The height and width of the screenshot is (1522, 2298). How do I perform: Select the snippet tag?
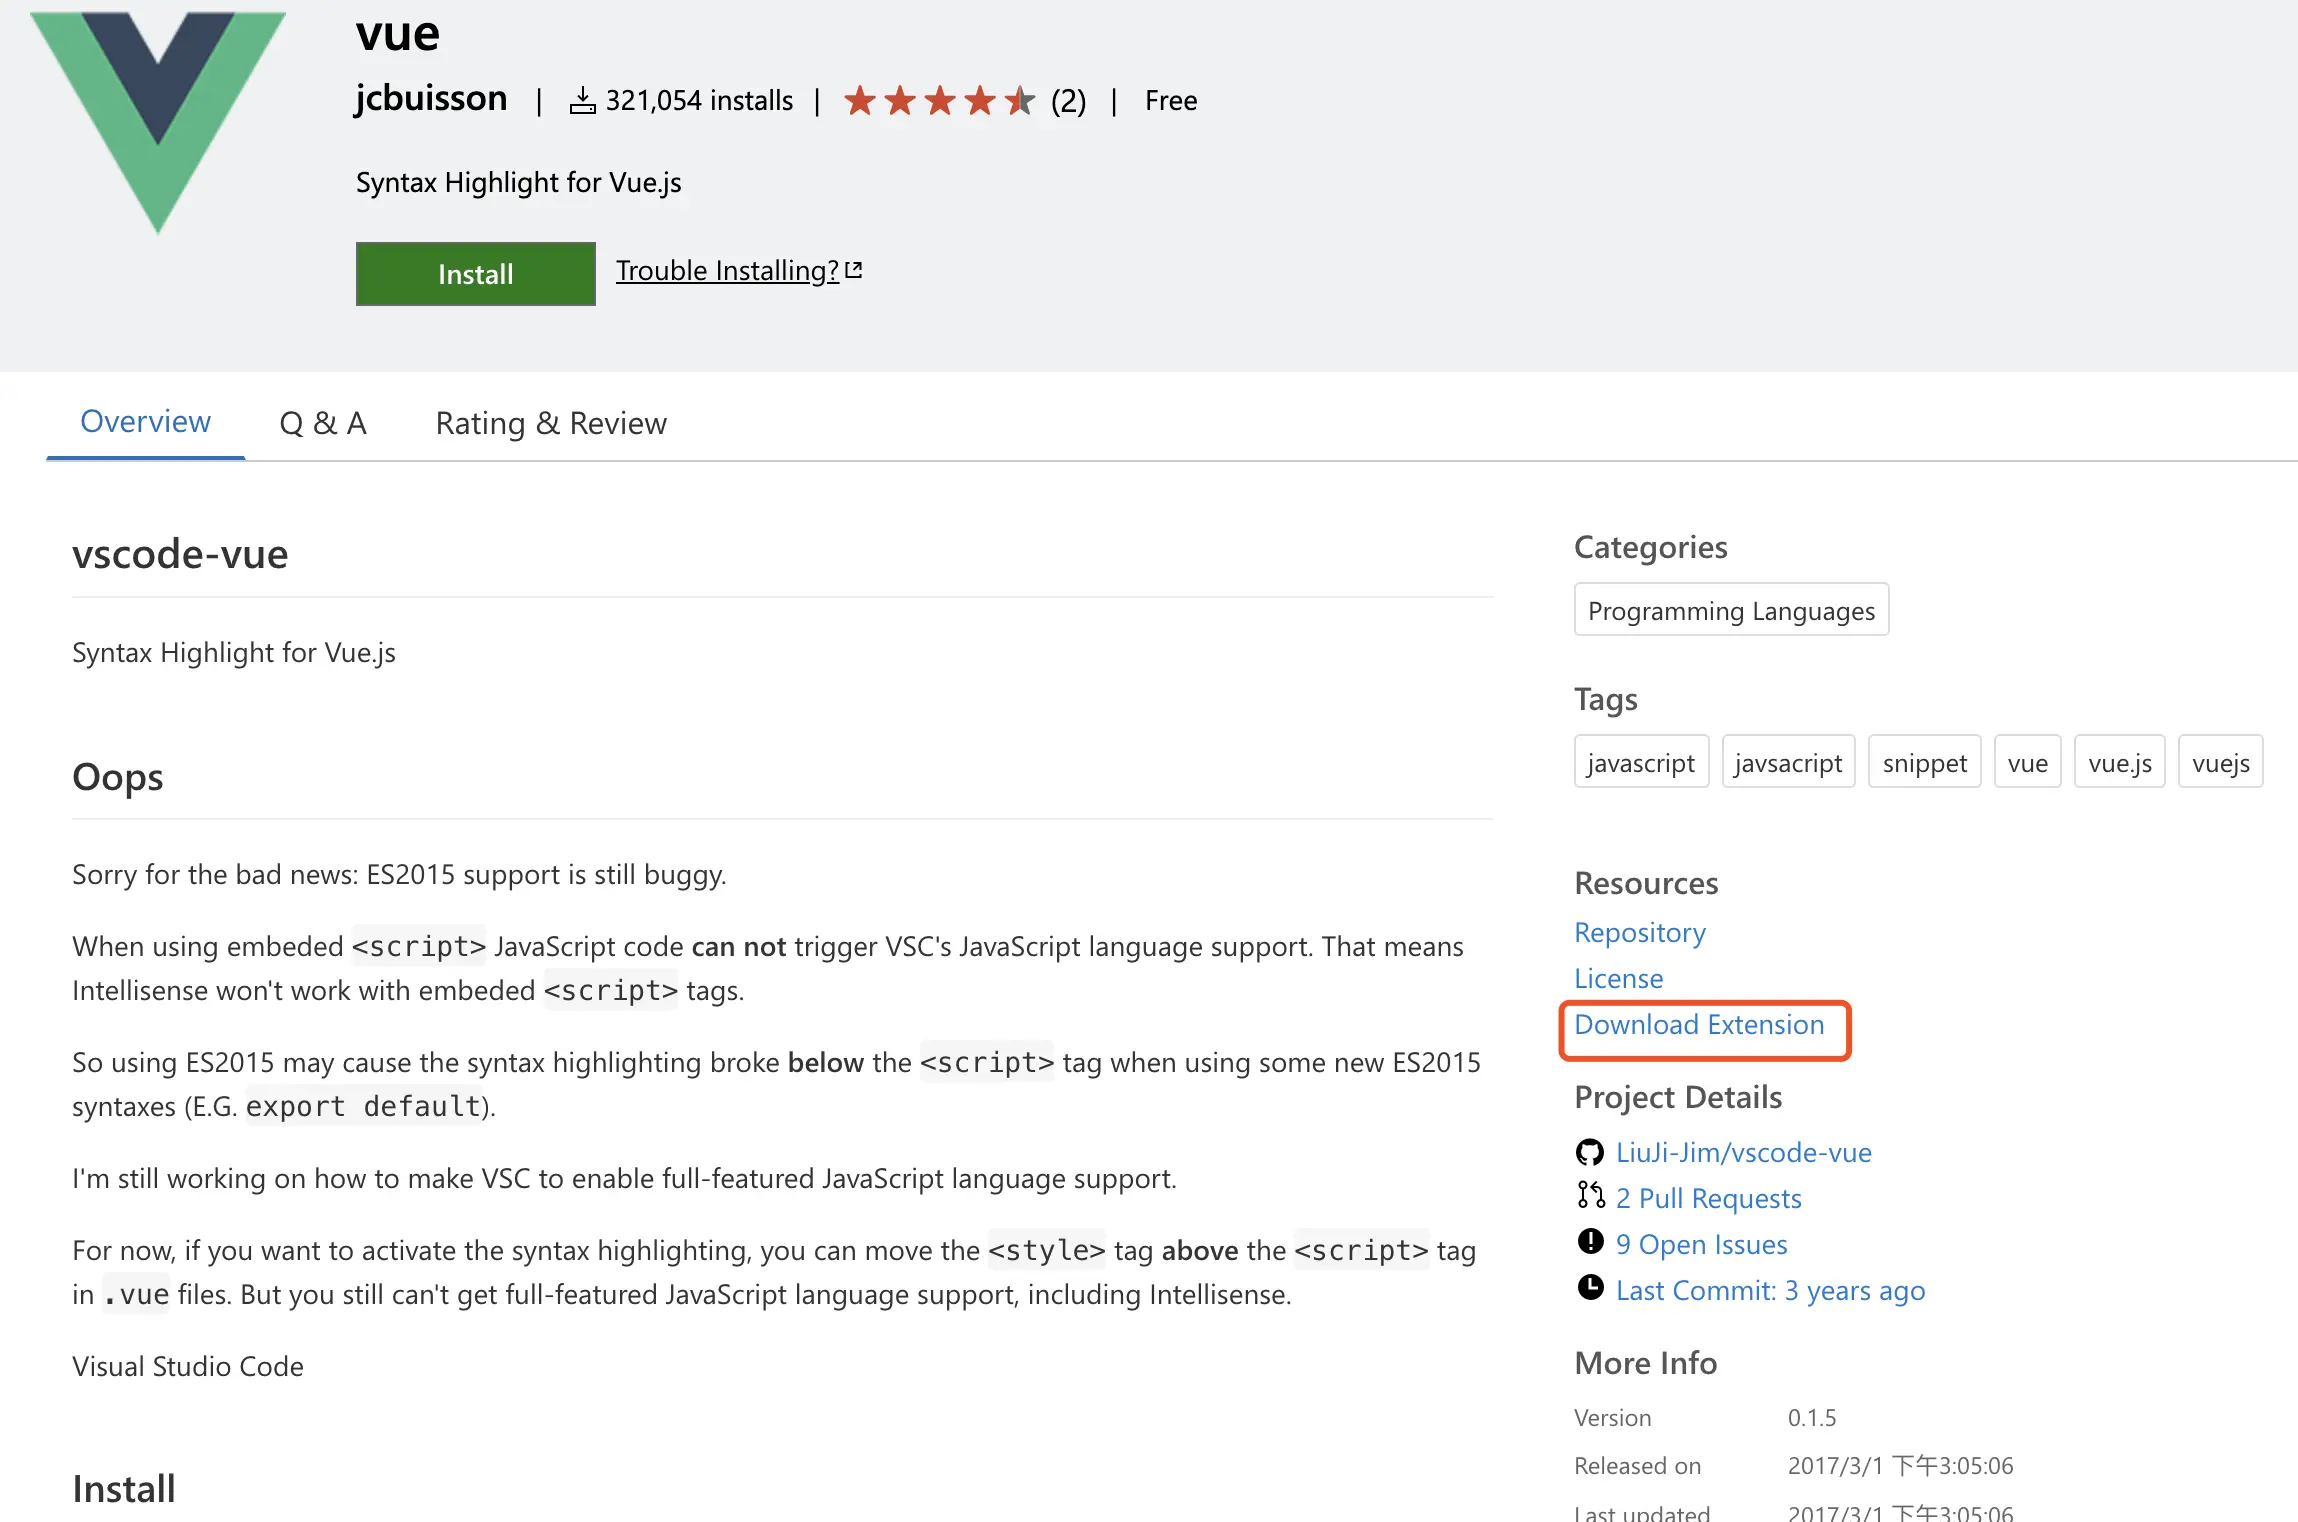click(1924, 763)
